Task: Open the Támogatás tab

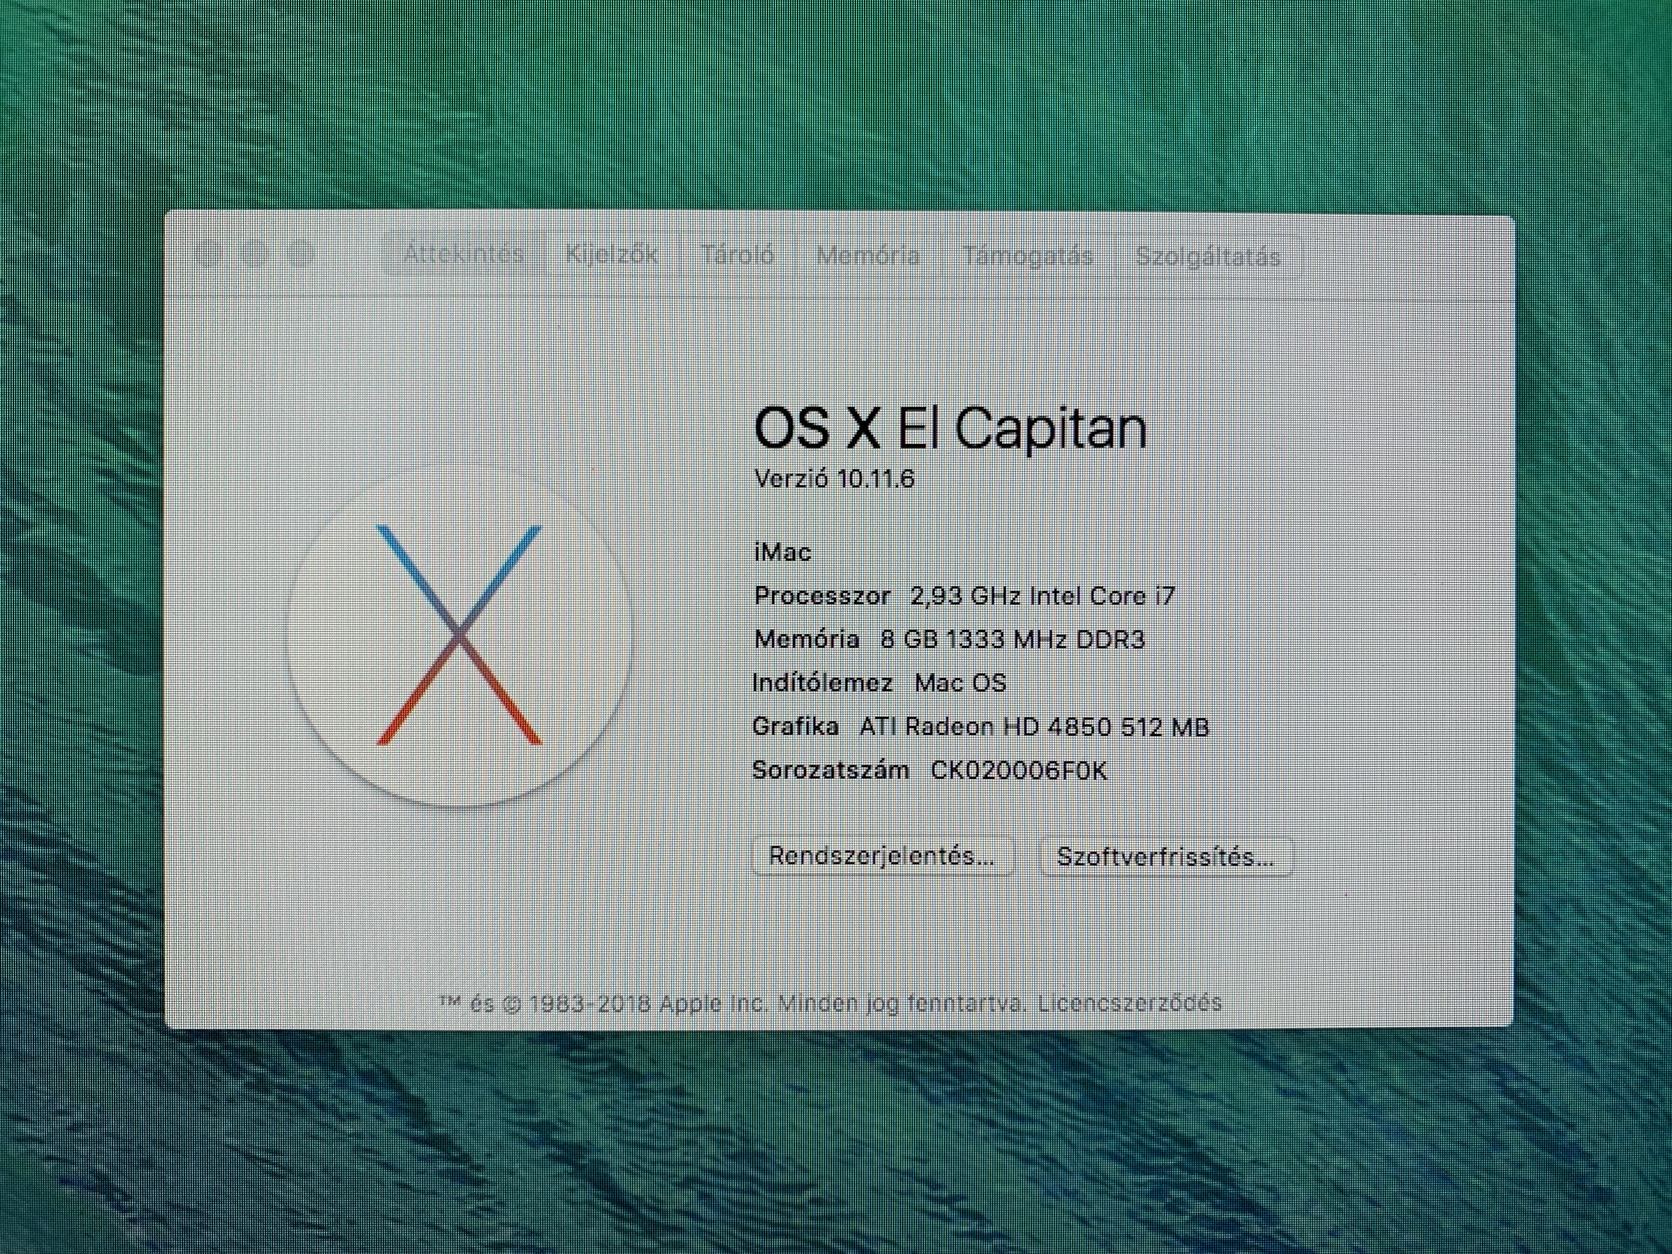Action: click(1027, 257)
